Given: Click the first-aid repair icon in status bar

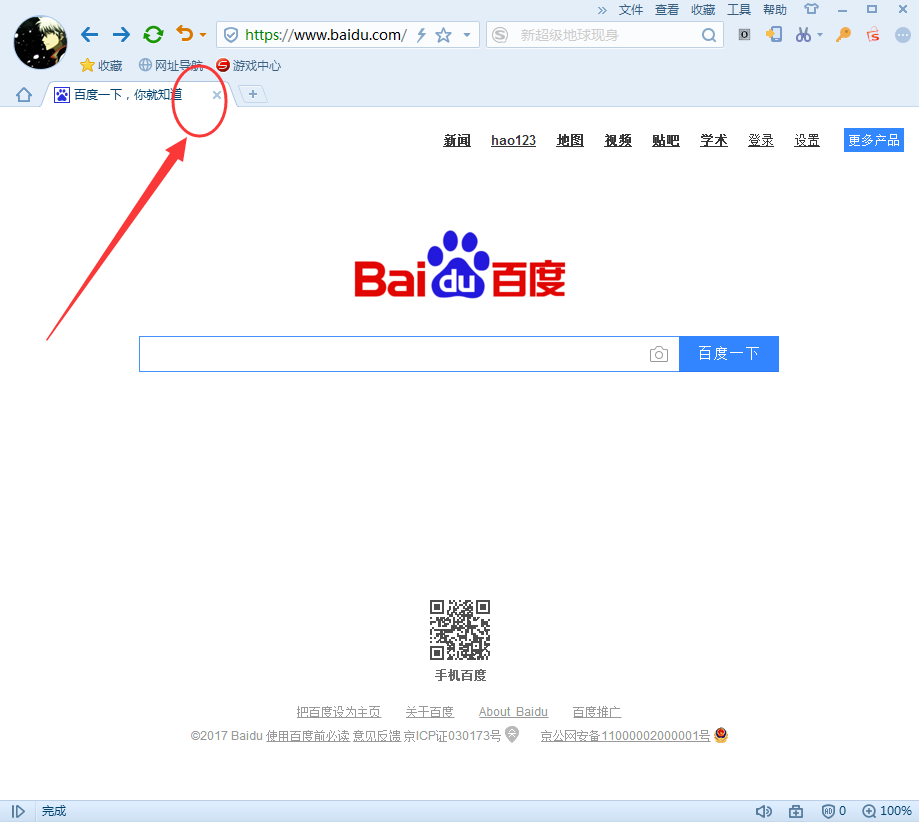Looking at the screenshot, I should point(796,811).
